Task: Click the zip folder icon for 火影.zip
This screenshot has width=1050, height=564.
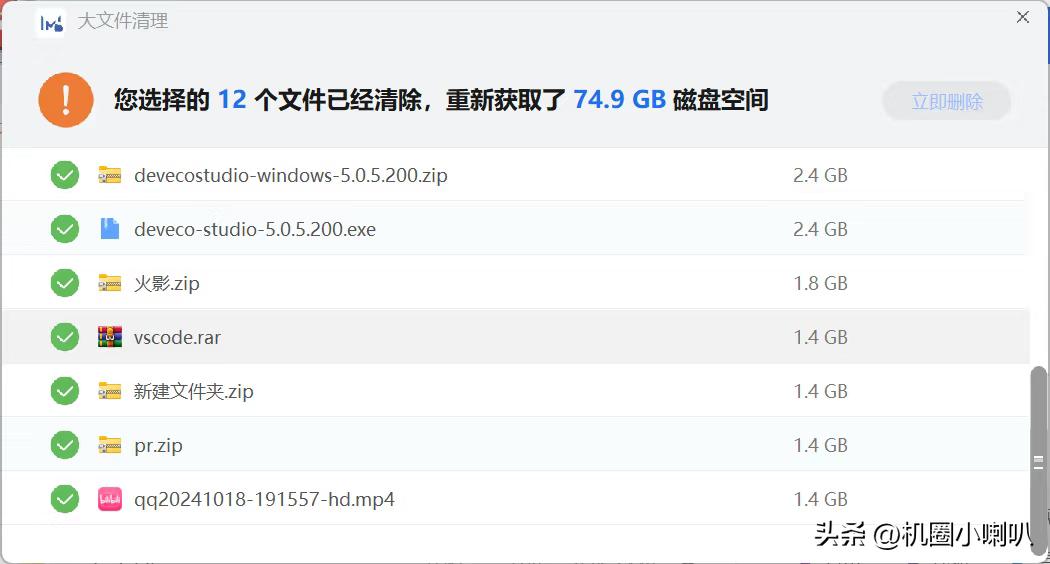Action: coord(110,283)
